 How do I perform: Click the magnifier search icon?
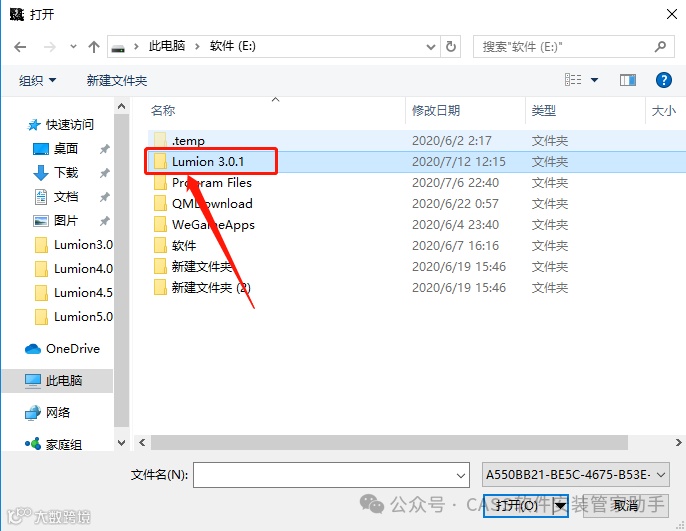click(x=660, y=46)
